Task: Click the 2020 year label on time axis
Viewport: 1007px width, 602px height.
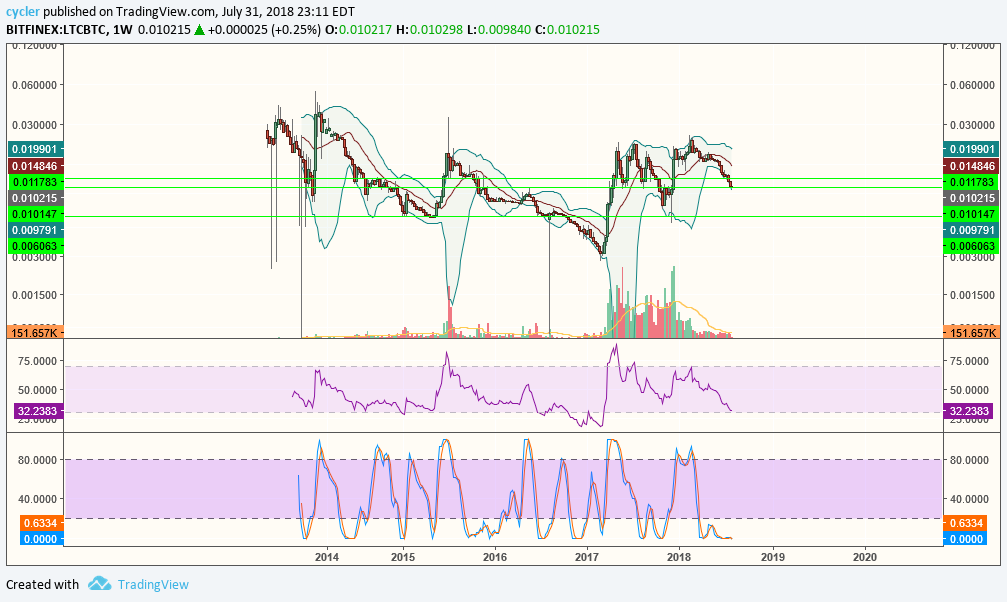Action: click(x=864, y=556)
